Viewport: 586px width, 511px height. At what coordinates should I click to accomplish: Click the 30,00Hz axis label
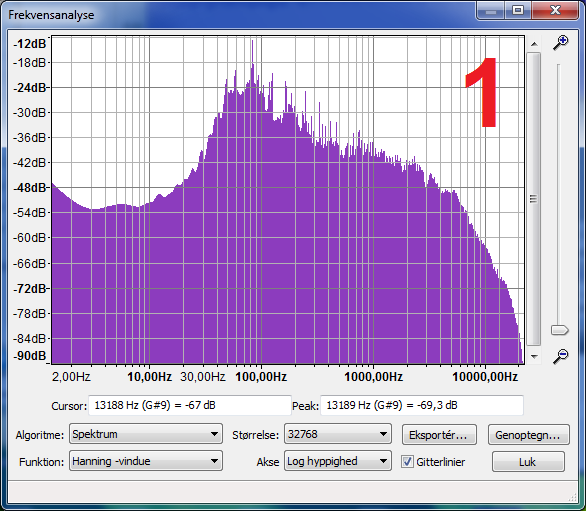203,377
